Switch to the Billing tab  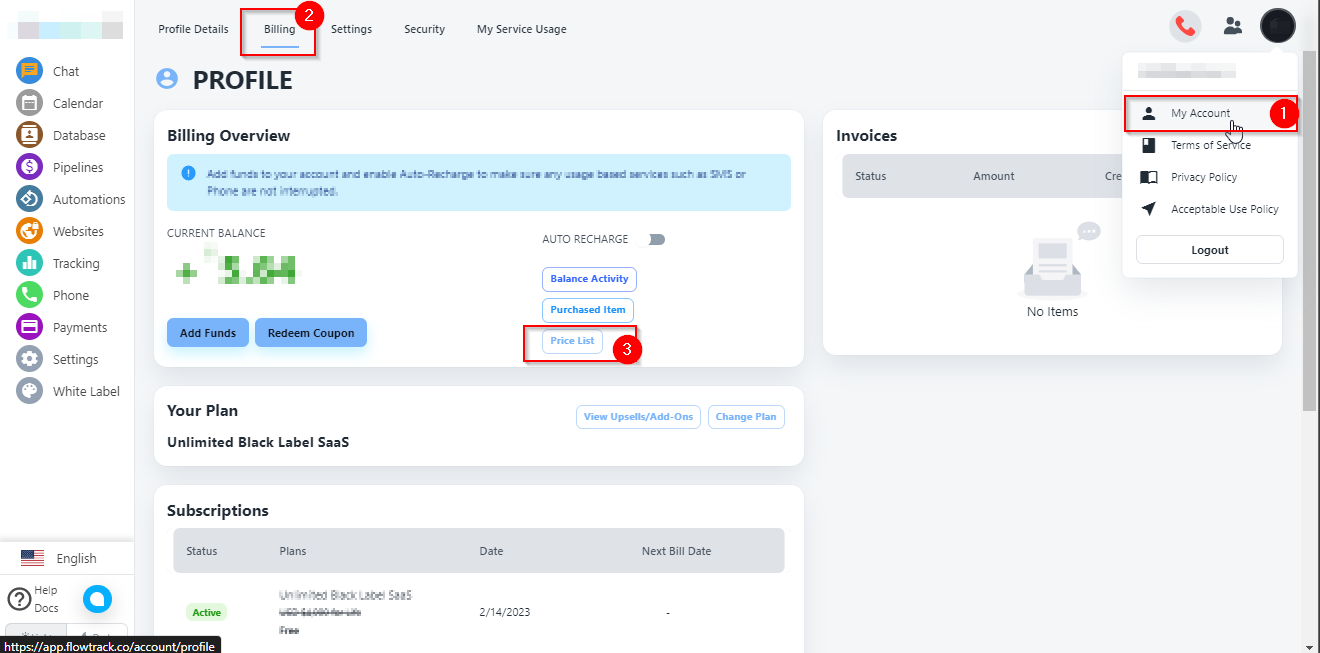(x=280, y=29)
